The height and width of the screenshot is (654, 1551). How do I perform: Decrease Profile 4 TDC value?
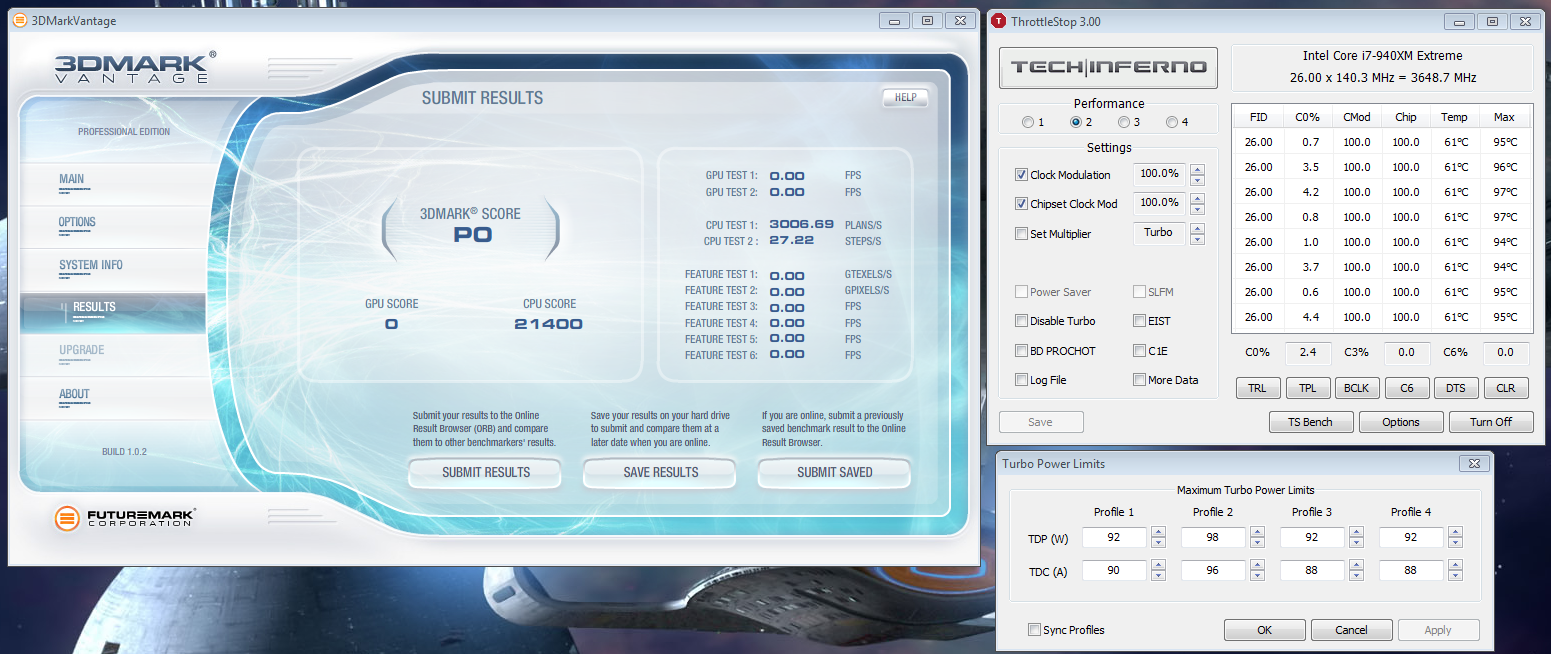click(1455, 577)
